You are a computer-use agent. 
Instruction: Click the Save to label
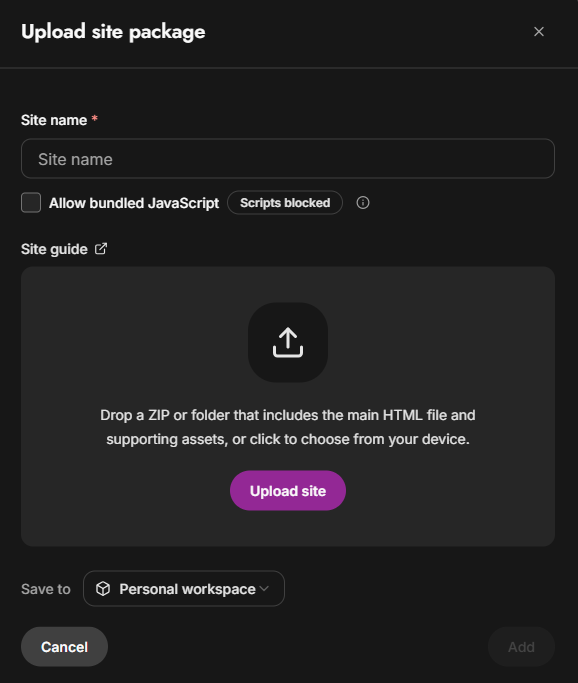46,589
